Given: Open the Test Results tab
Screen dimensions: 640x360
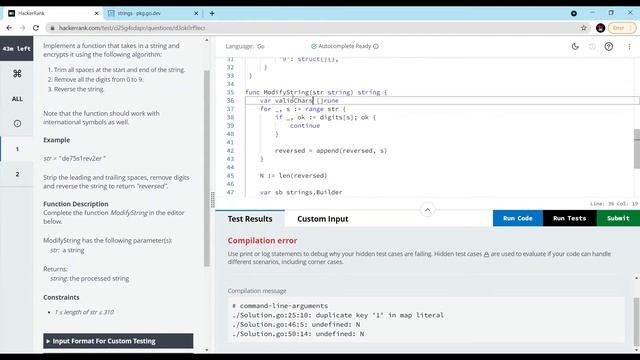Looking at the screenshot, I should pyautogui.click(x=250, y=219).
